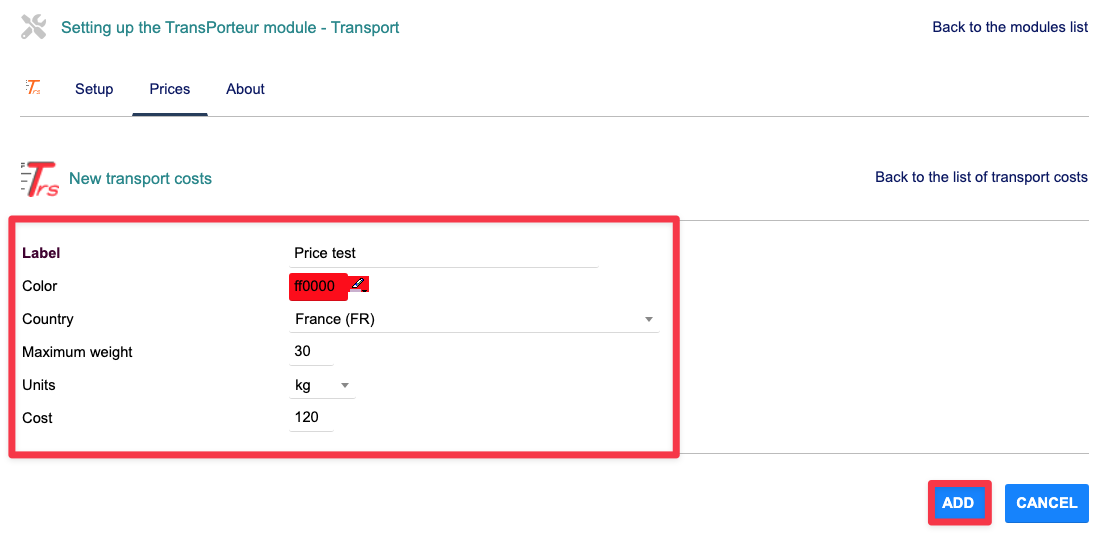Return to the list of transport costs

pos(981,177)
